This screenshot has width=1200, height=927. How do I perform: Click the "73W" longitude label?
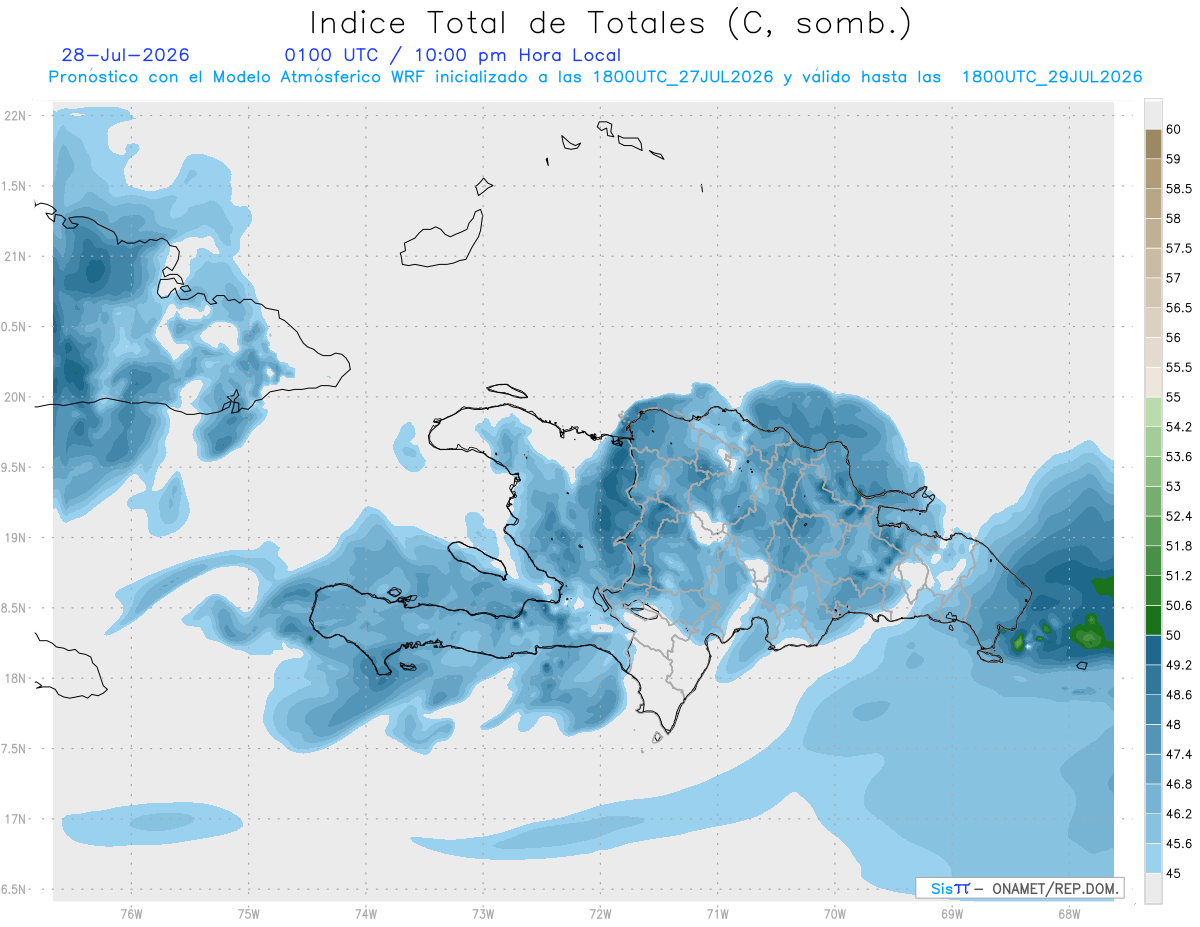(x=483, y=914)
